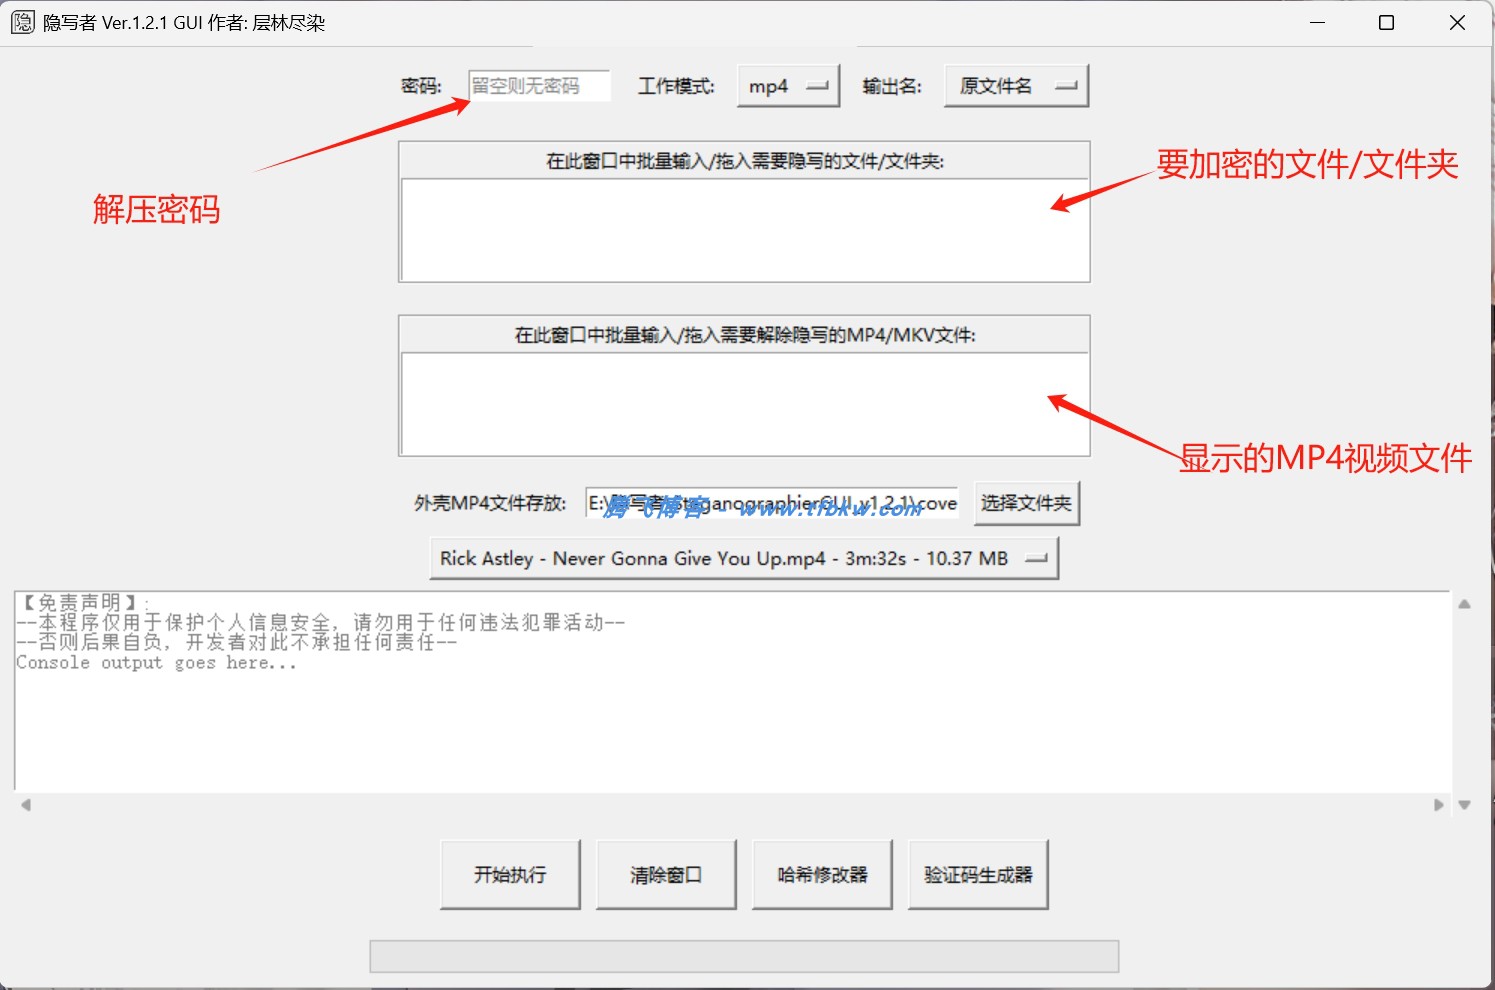Click 清除窗口 to clear the console
This screenshot has height=990, width=1495.
click(x=666, y=873)
